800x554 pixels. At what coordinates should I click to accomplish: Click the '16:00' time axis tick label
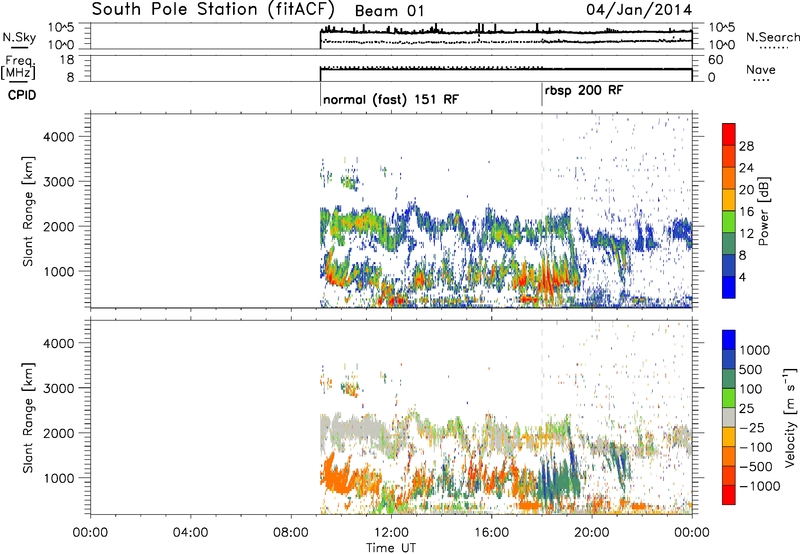coord(491,533)
